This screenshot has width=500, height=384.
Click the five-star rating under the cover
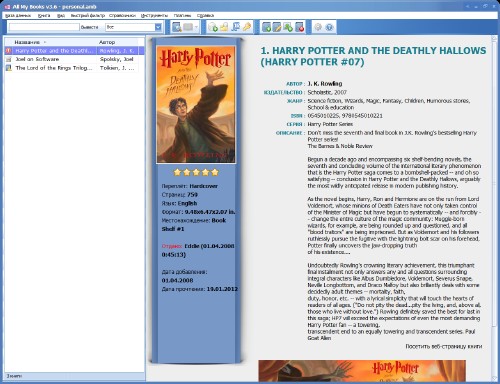[196, 172]
